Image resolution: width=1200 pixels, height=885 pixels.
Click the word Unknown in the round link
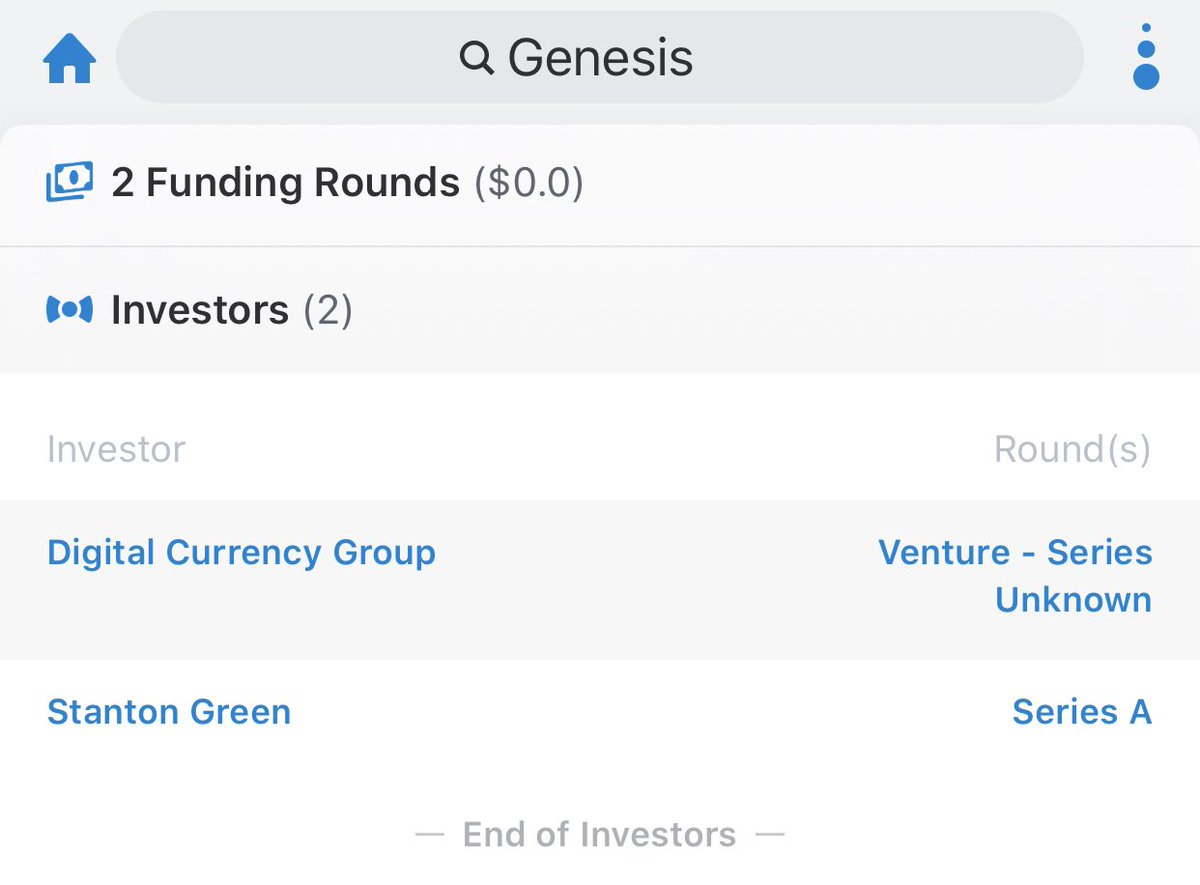click(x=1073, y=600)
